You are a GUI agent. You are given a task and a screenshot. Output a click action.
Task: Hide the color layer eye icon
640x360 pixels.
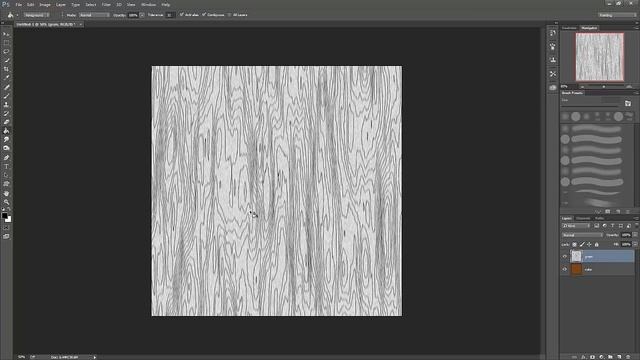[565, 269]
